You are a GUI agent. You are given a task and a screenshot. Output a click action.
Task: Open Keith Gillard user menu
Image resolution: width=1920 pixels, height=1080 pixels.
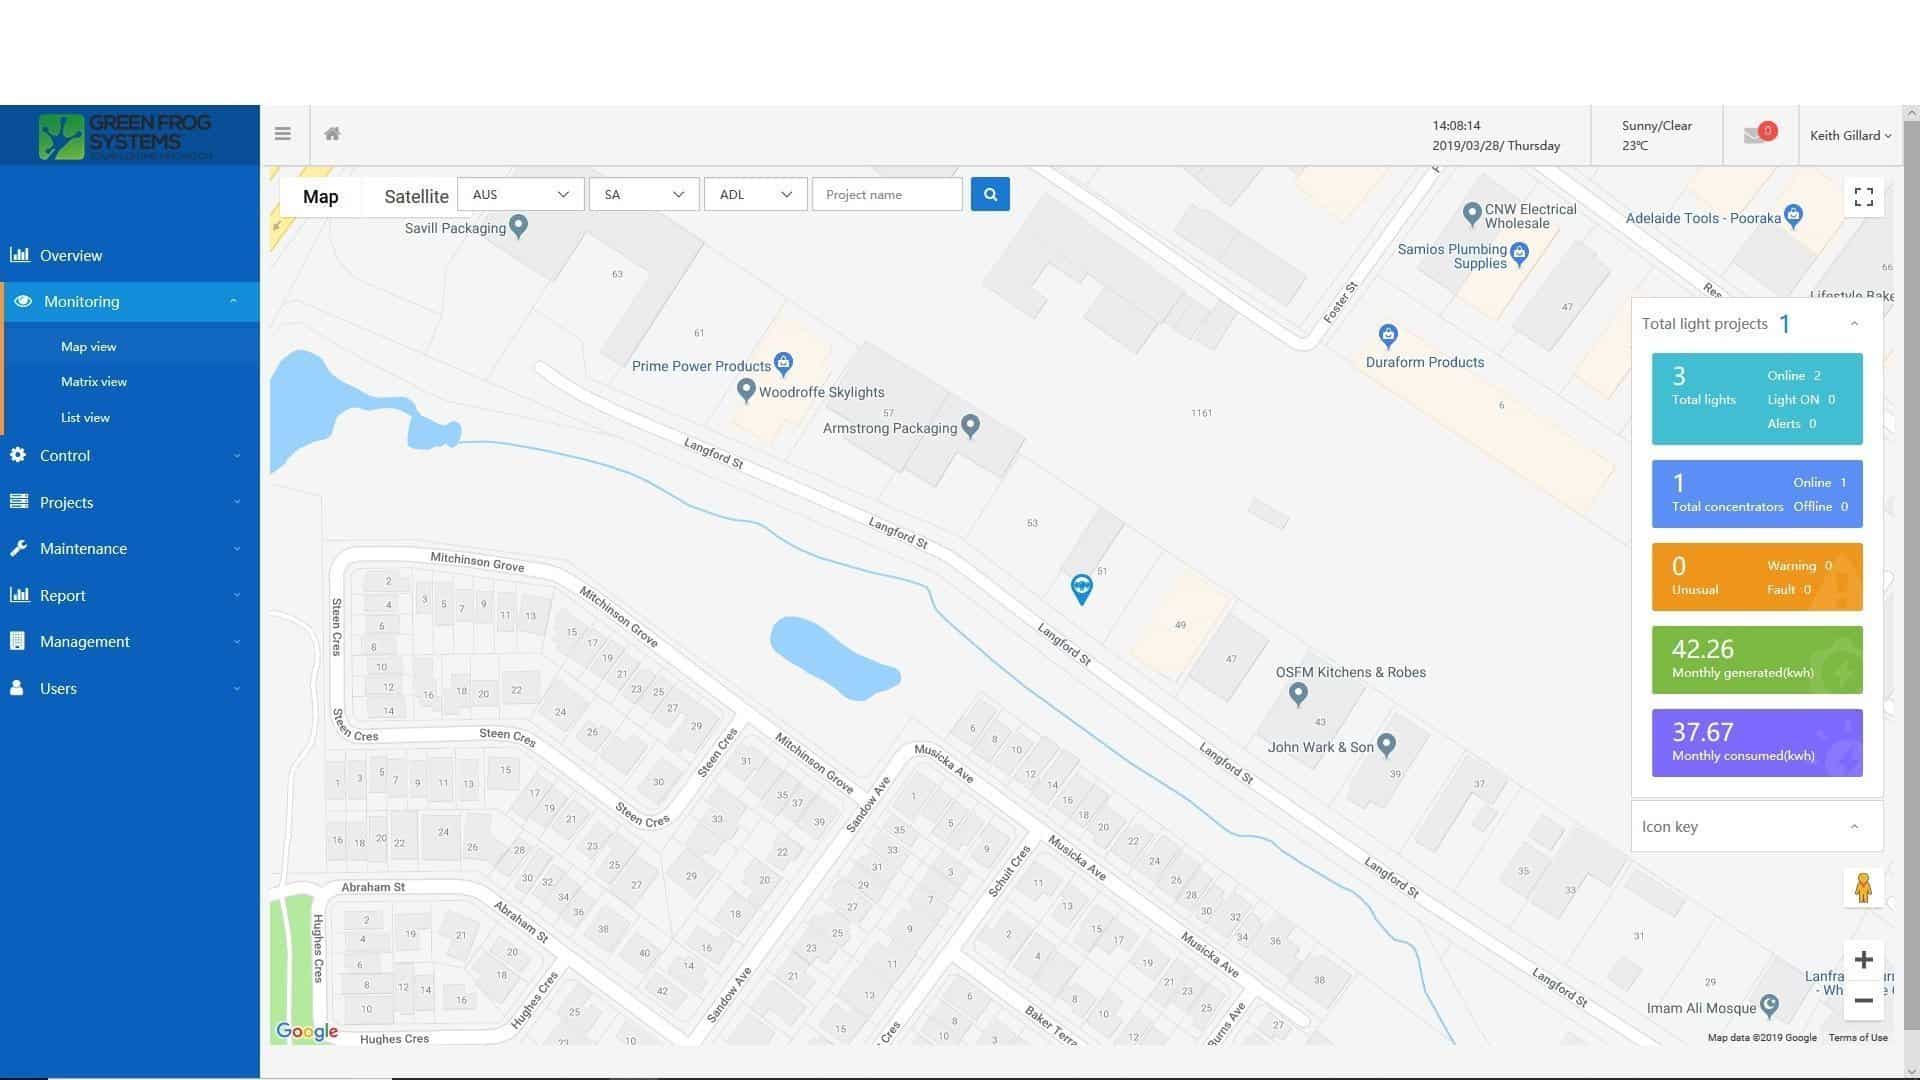(1850, 136)
